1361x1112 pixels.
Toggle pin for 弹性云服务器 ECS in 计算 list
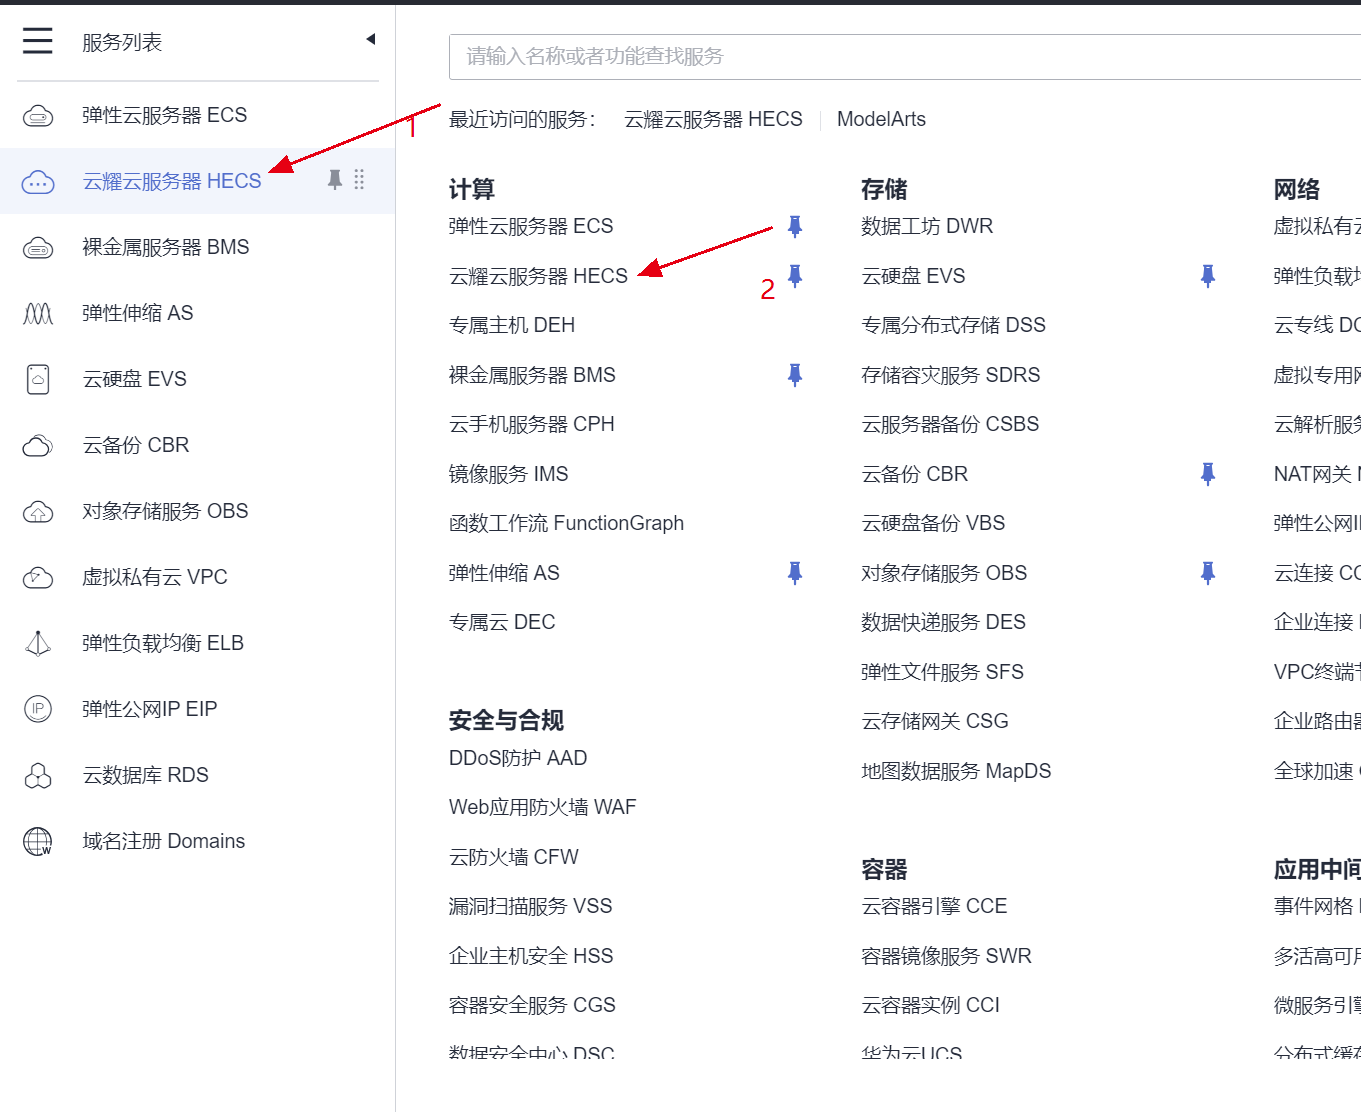[795, 226]
